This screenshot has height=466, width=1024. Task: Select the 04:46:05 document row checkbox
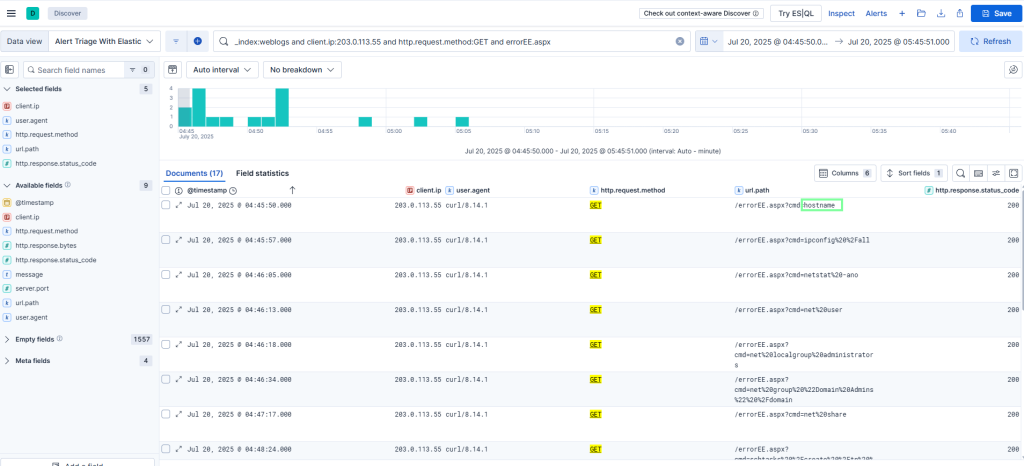pos(166,274)
